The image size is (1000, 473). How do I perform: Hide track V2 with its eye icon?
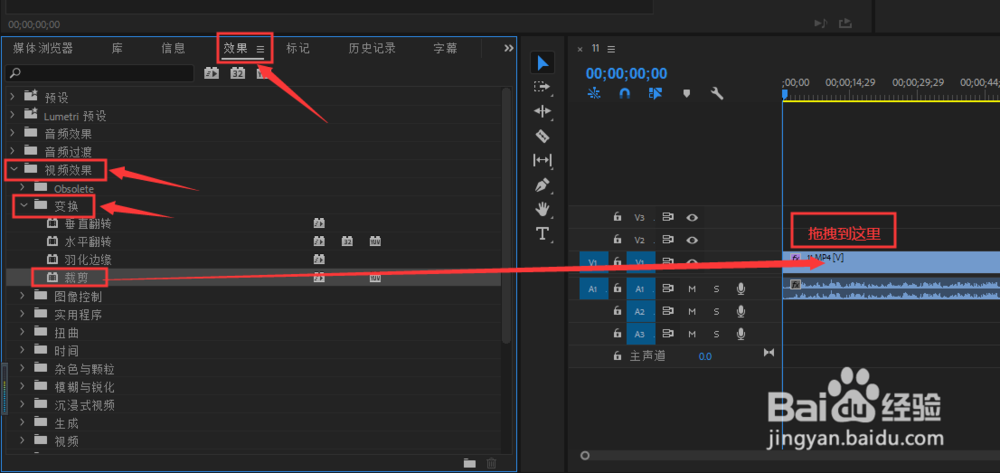tap(692, 240)
